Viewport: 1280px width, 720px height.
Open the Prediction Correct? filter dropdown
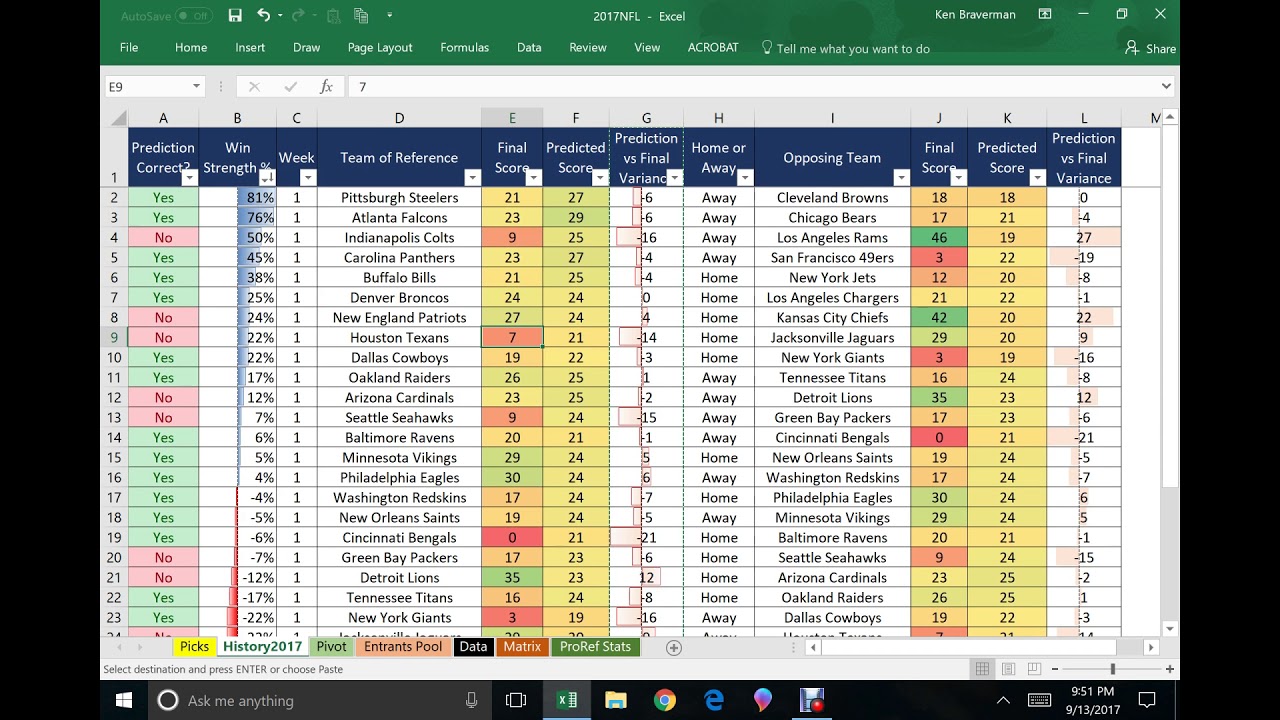(190, 178)
